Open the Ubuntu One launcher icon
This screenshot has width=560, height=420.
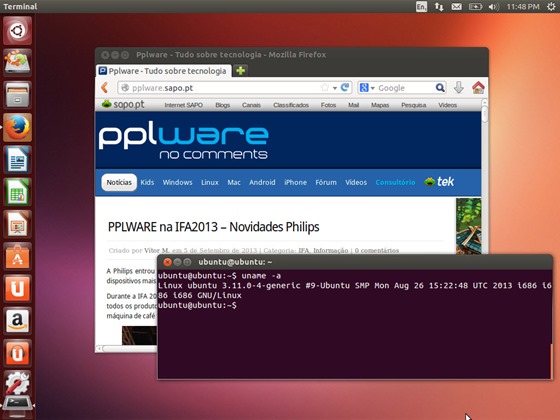pos(18,289)
